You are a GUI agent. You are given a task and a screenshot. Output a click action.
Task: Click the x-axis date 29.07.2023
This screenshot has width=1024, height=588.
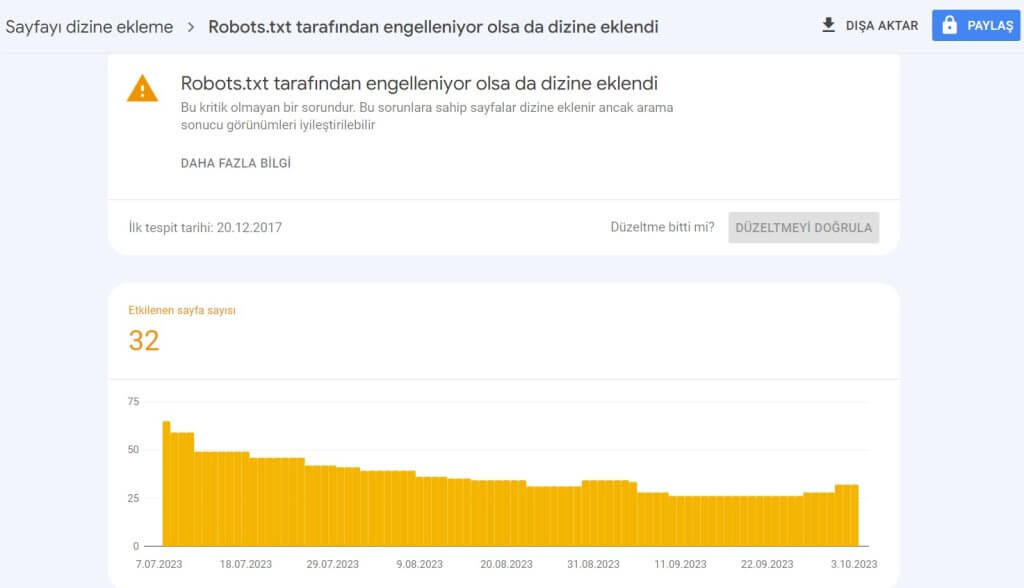coord(332,564)
